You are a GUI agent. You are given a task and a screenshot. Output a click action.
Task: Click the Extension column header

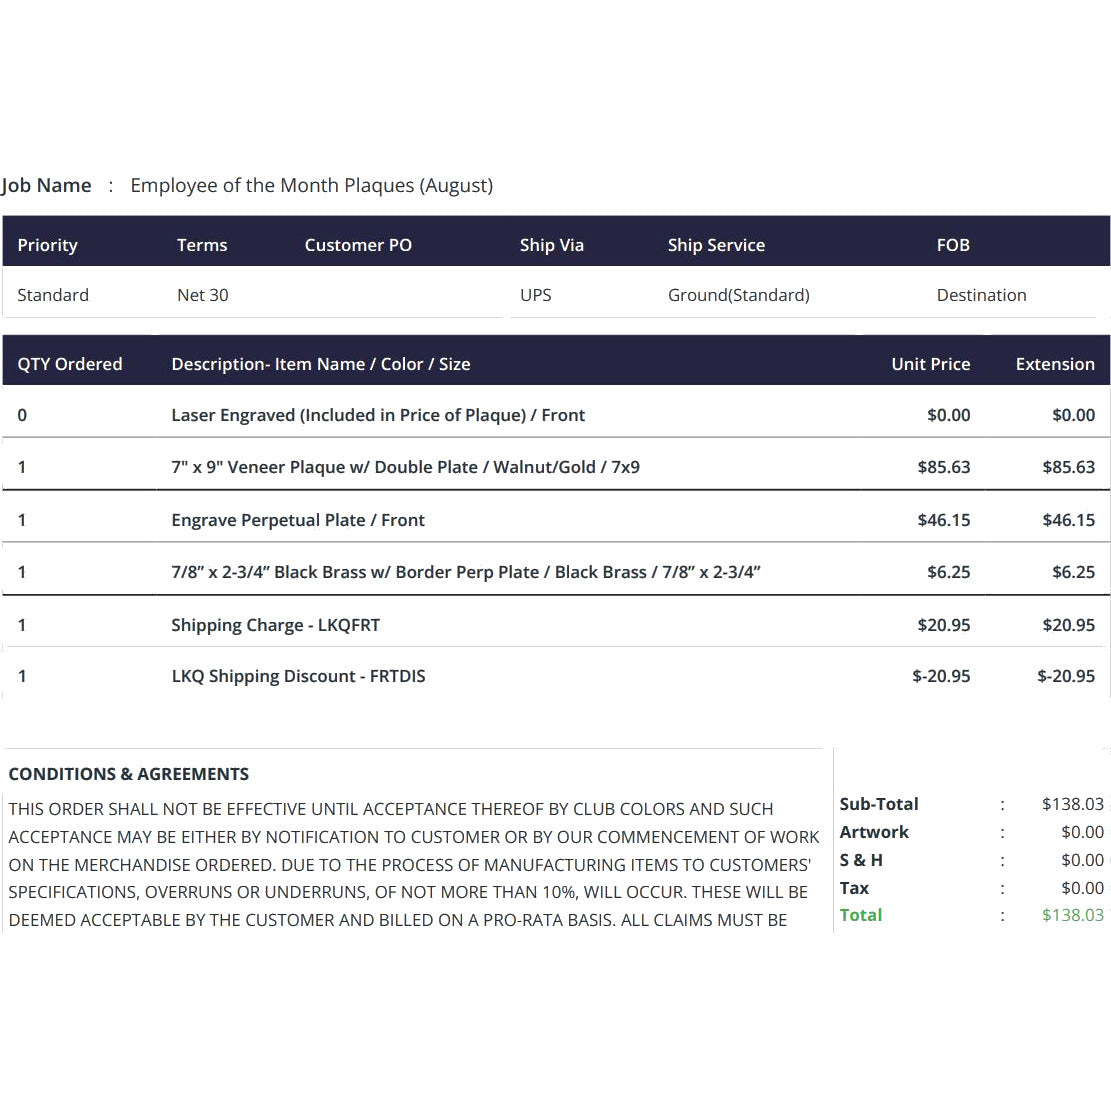[1055, 364]
